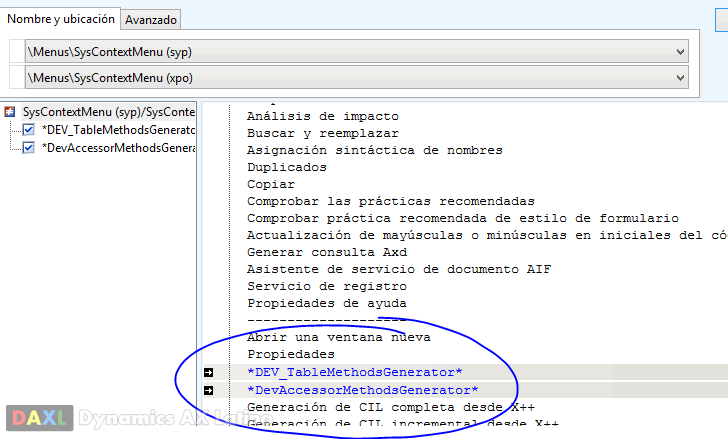Select the Nombre y ubicación tab
The image size is (728, 439).
60,18
